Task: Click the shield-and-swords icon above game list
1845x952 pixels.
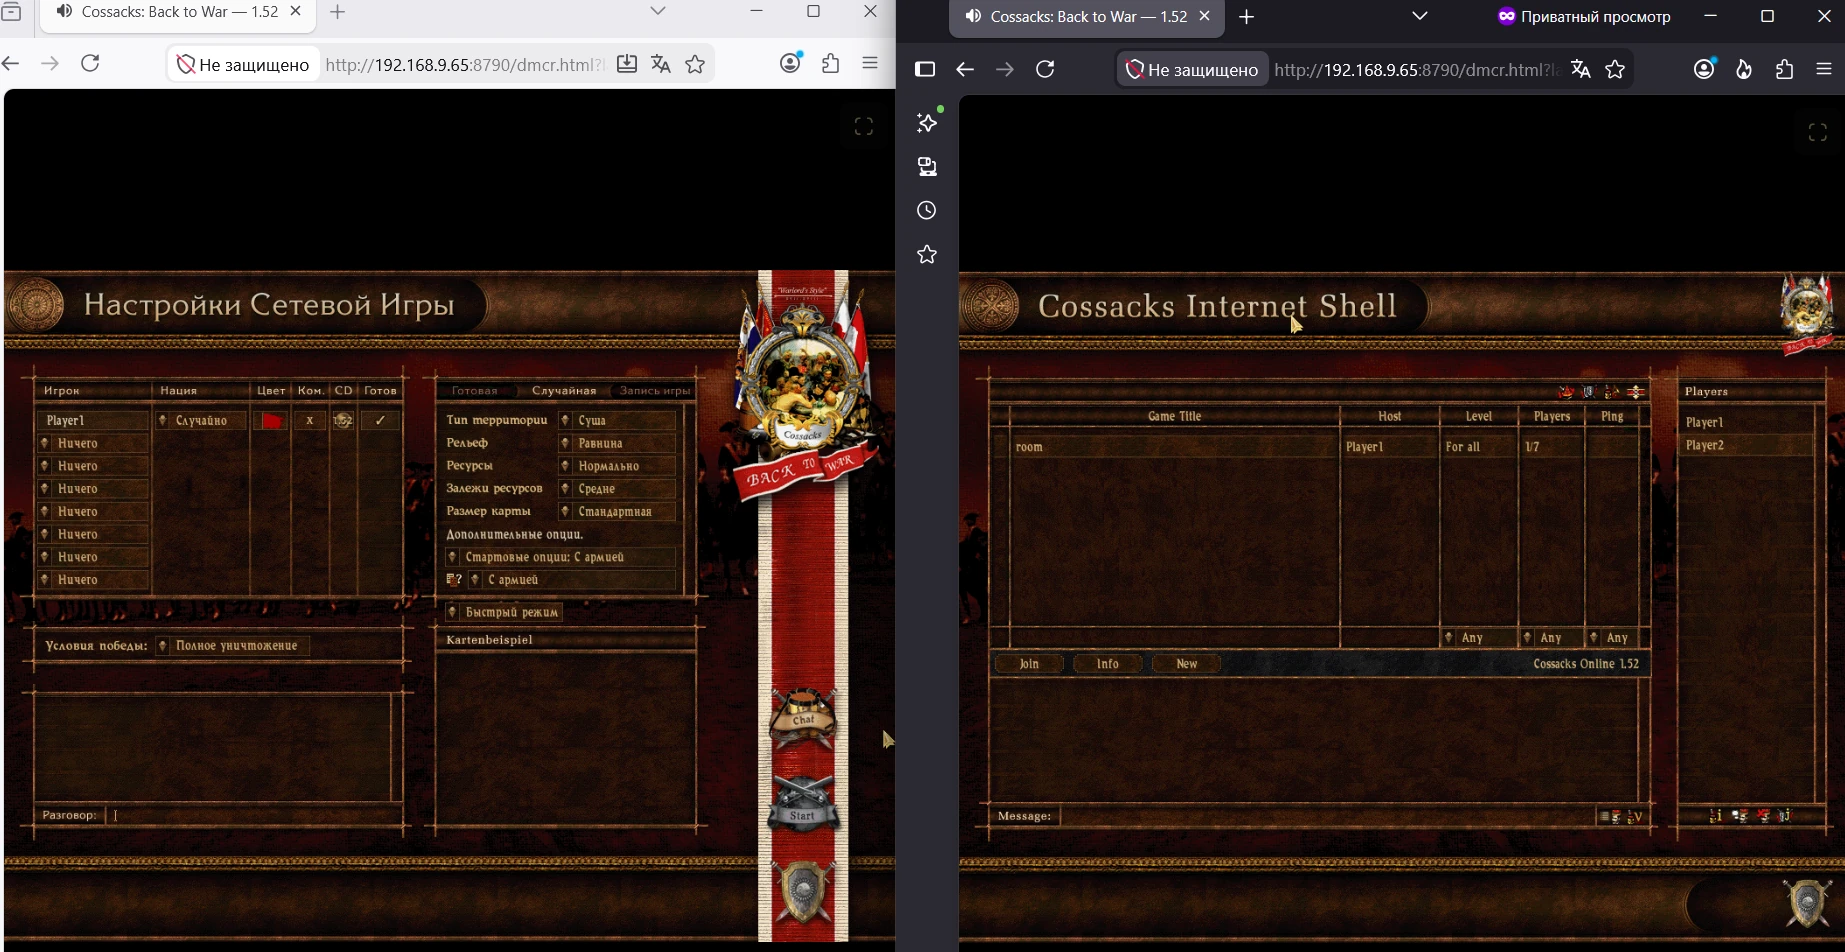Action: coord(1589,392)
